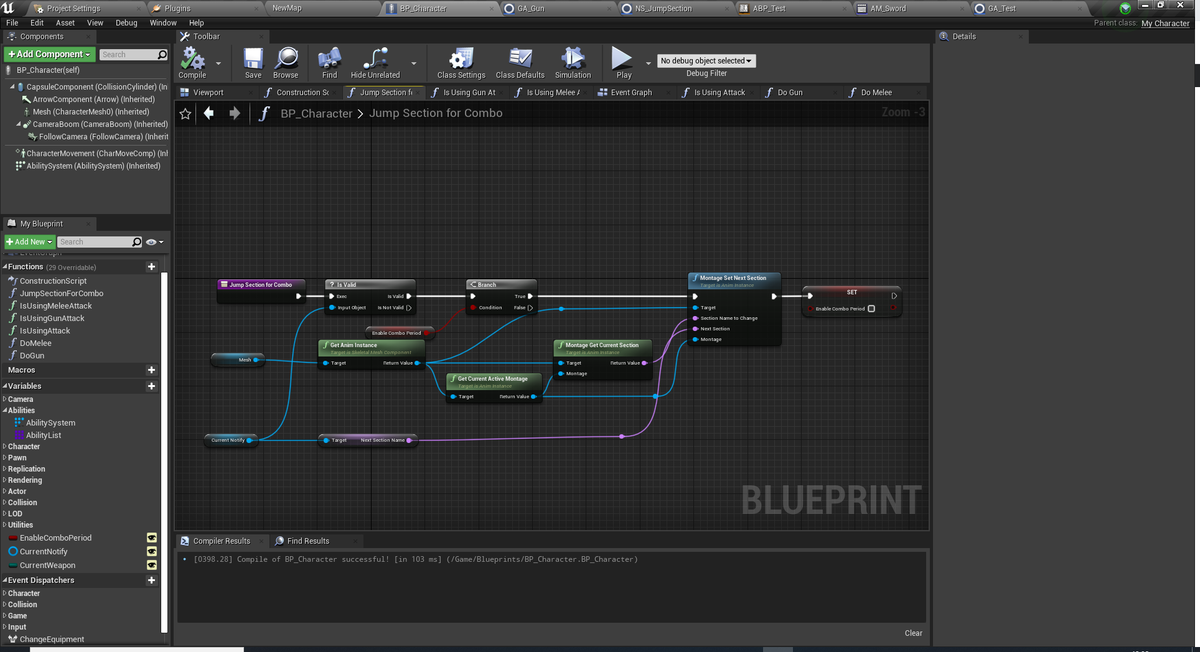1200x652 pixels.
Task: Click the search magnifier in Components panel
Action: [162, 54]
